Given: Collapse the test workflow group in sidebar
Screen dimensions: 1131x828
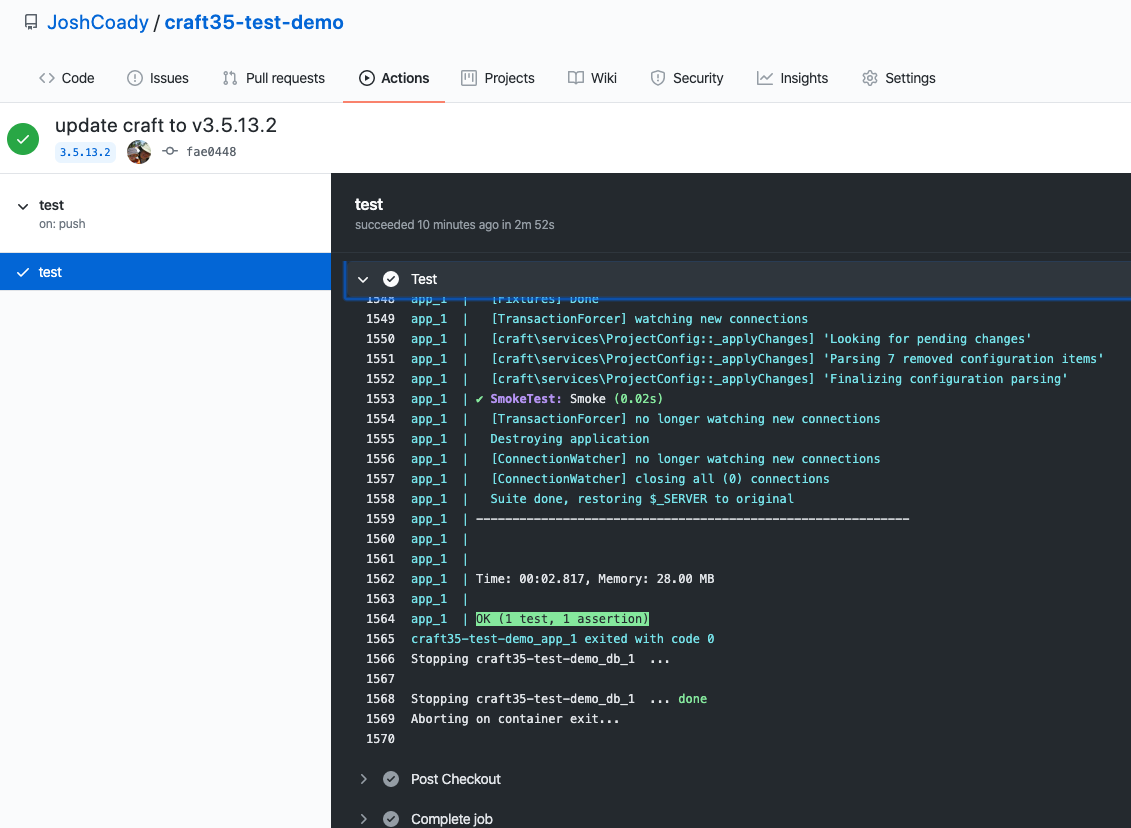Looking at the screenshot, I should click(23, 206).
